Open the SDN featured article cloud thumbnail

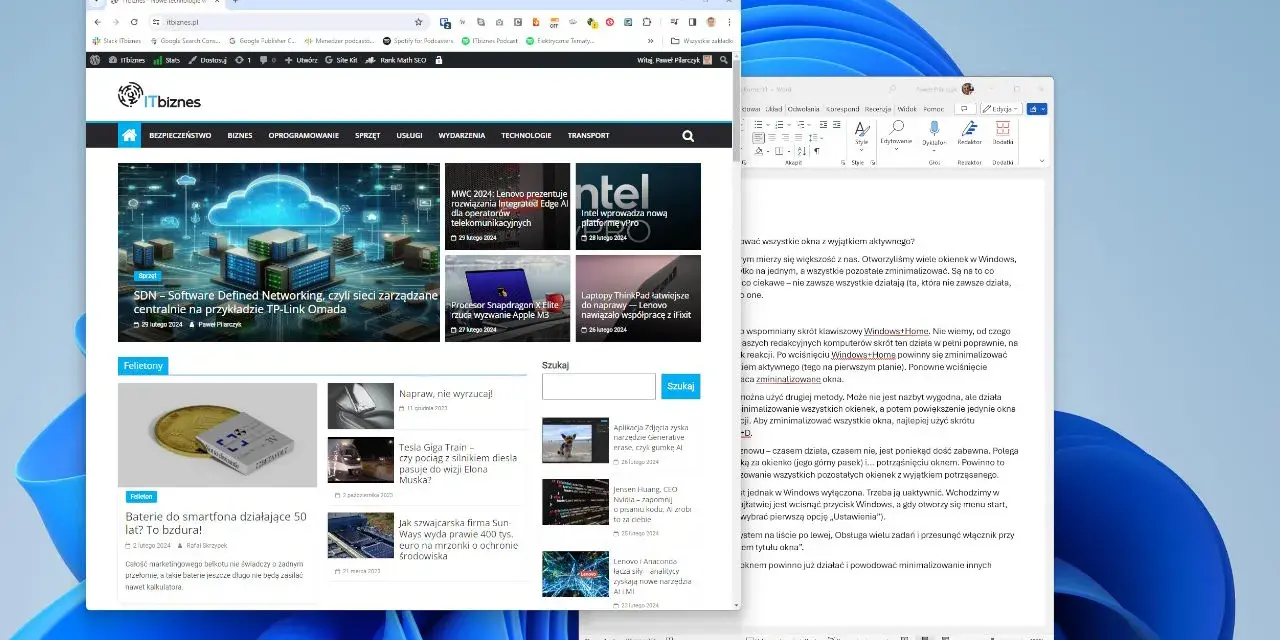tap(279, 252)
